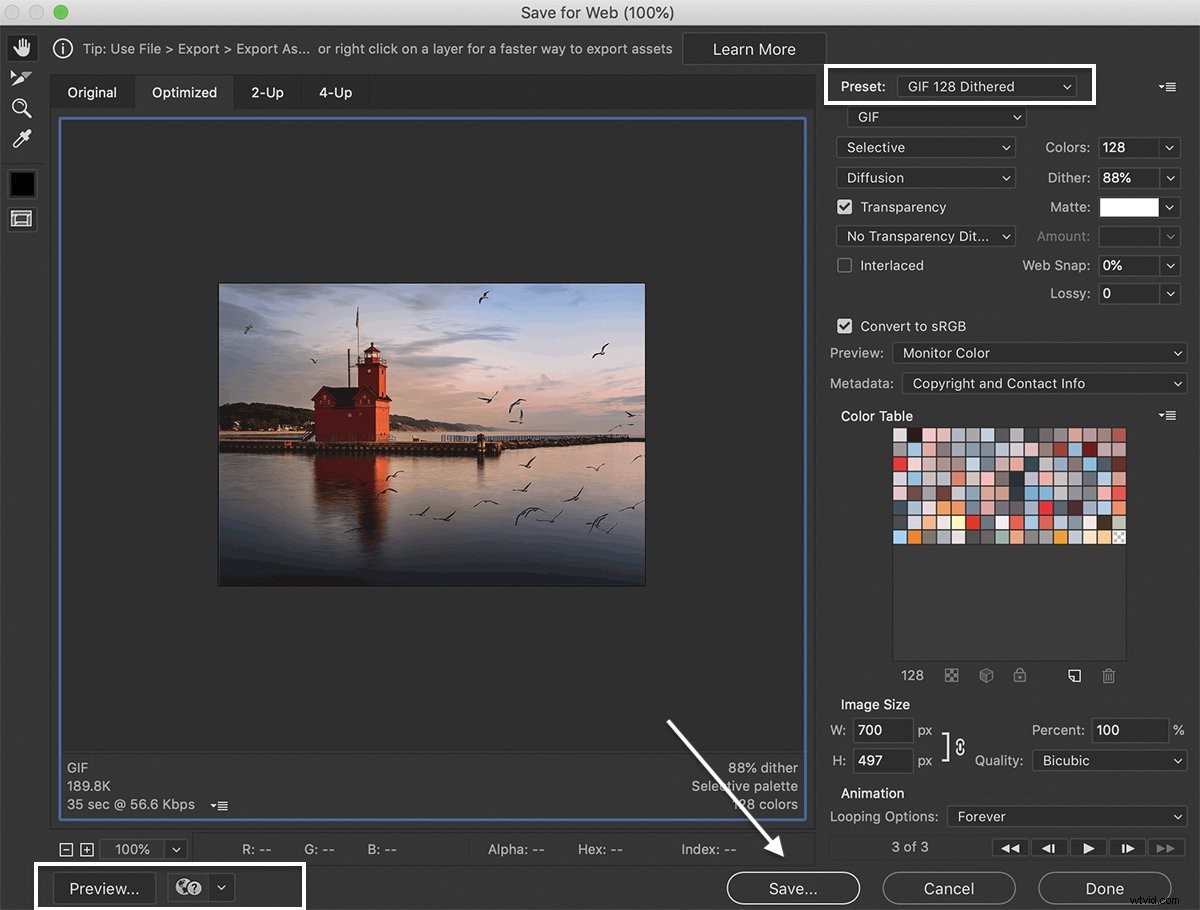
Task: Select the Eyedropper tool
Action: [22, 138]
